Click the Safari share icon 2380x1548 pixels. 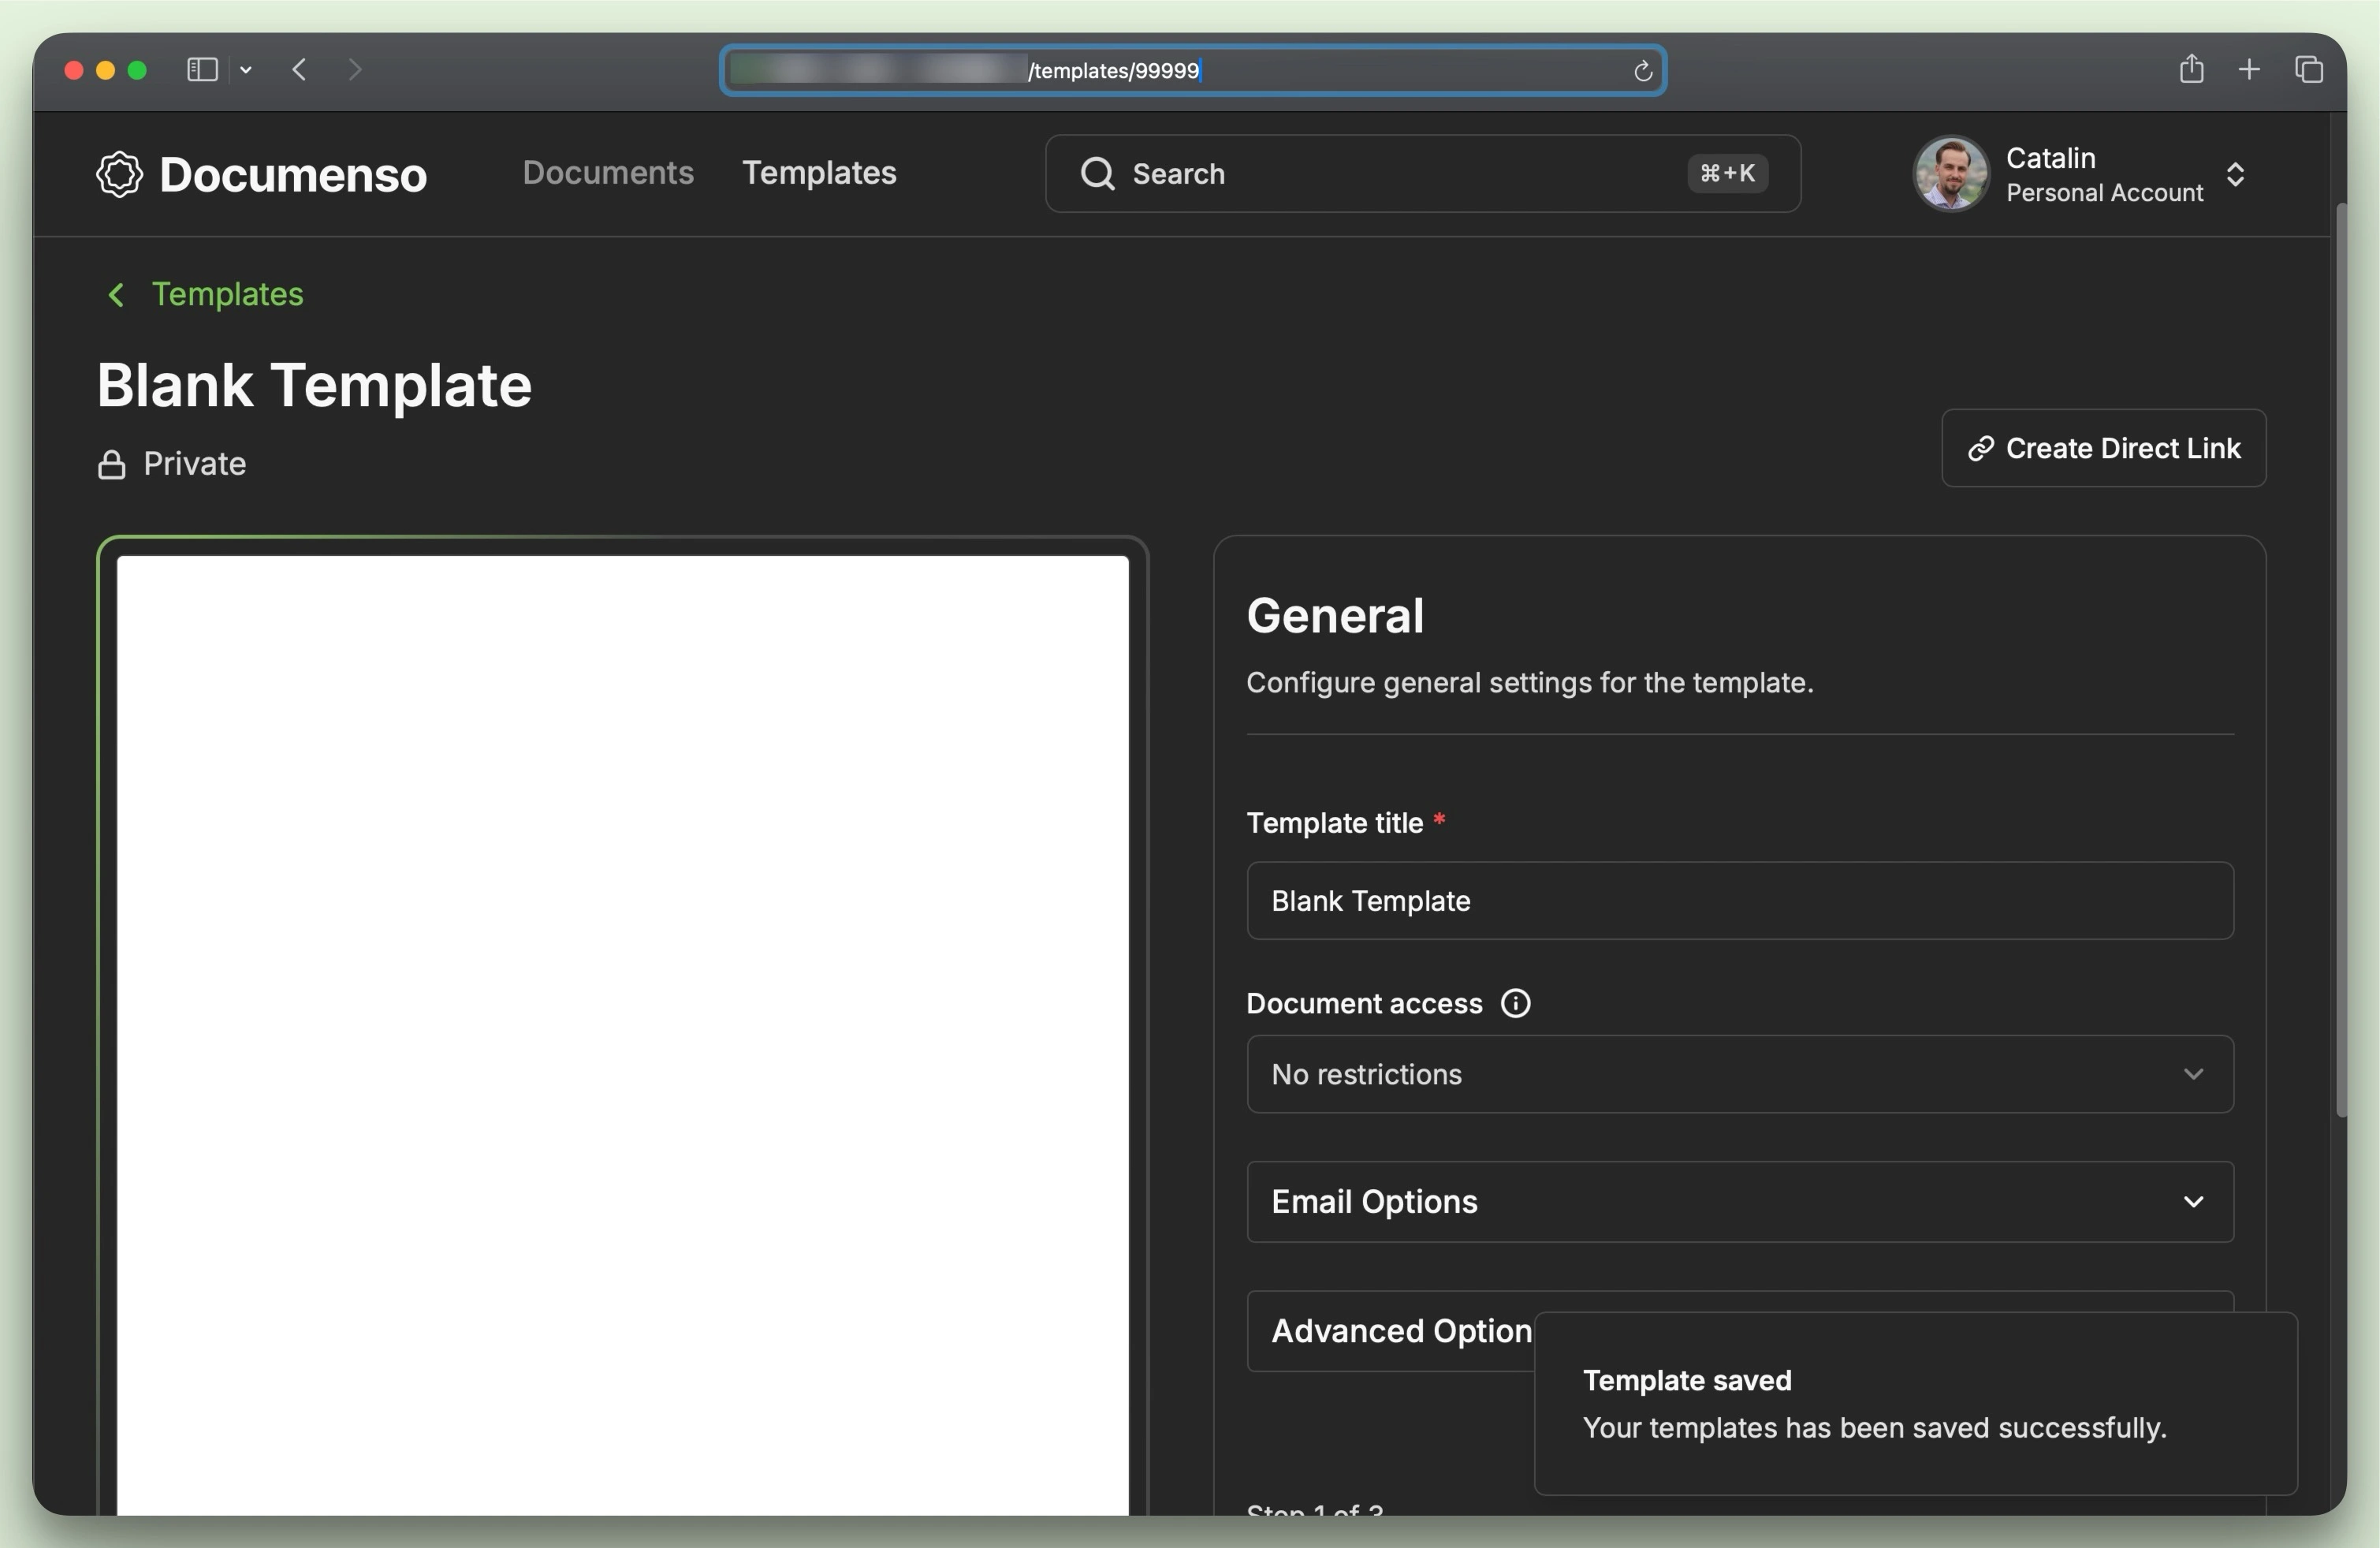click(2191, 69)
